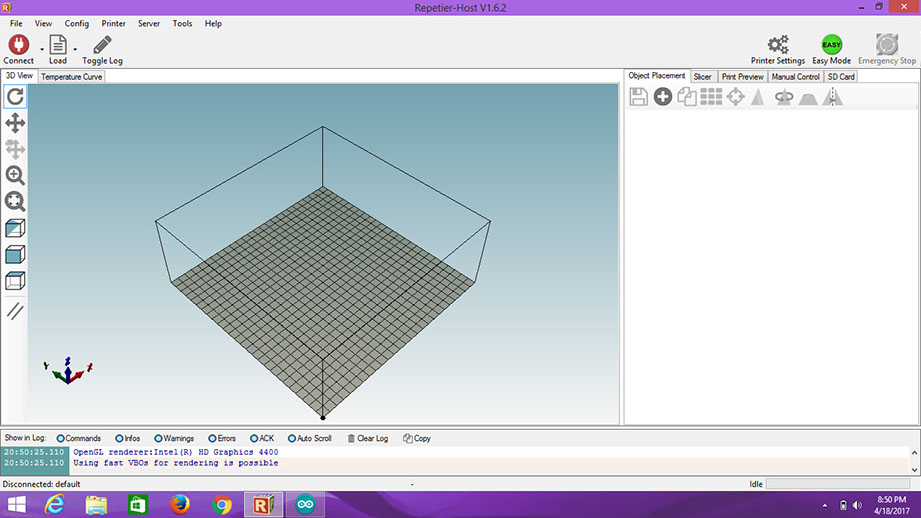Switch to top wireframe cube view
921x518 pixels.
point(15,281)
